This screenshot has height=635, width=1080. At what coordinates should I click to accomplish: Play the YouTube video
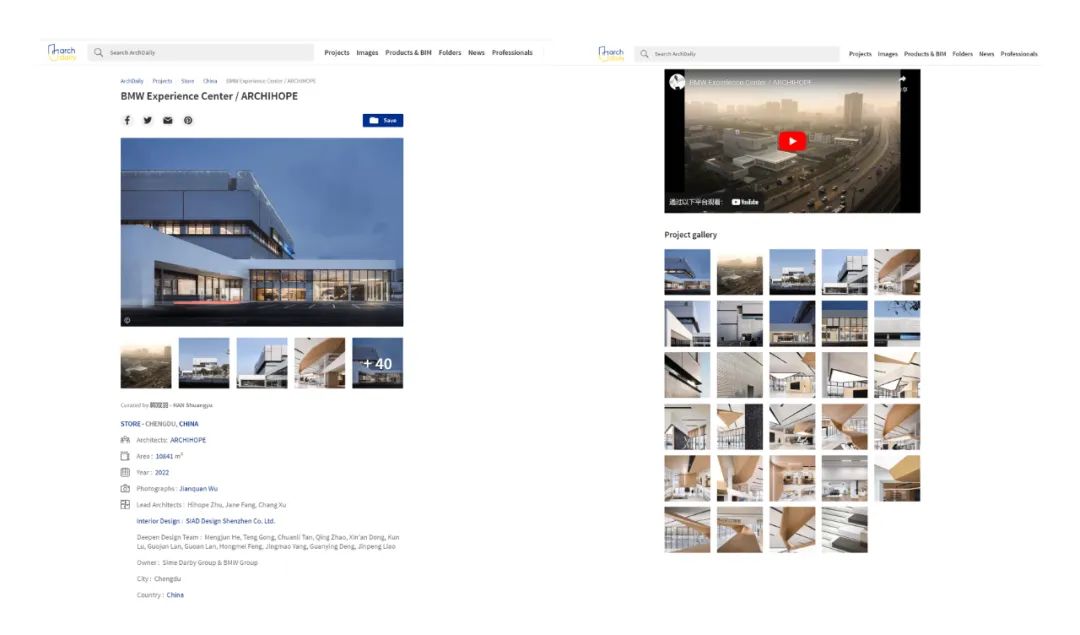coord(792,141)
